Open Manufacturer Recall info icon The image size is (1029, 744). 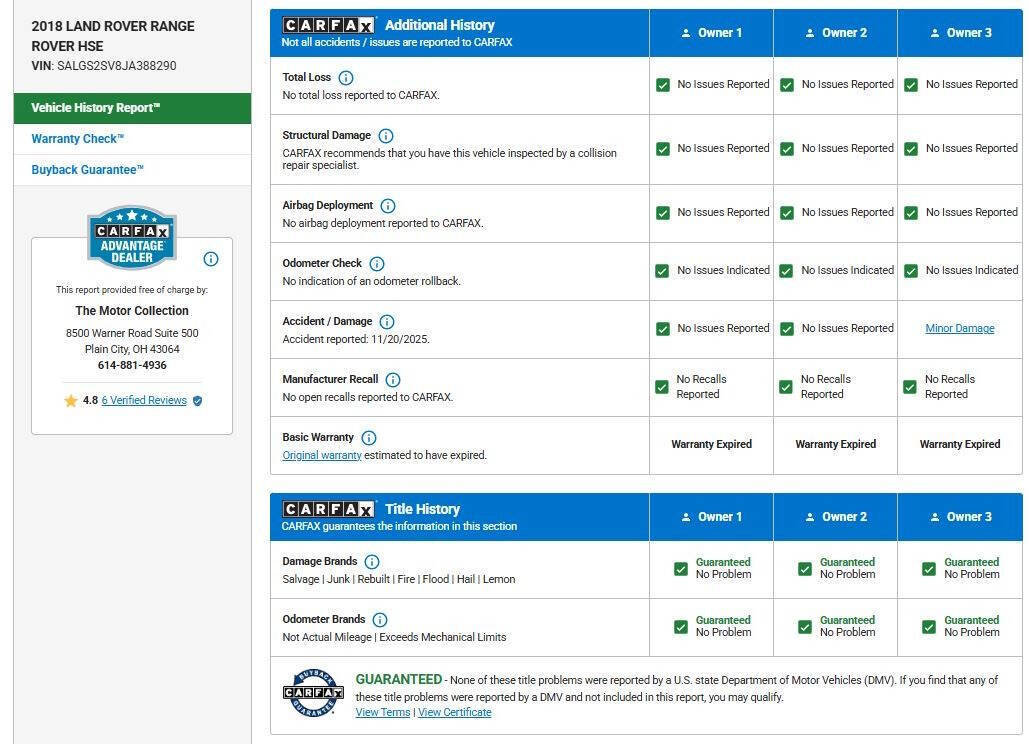point(393,380)
